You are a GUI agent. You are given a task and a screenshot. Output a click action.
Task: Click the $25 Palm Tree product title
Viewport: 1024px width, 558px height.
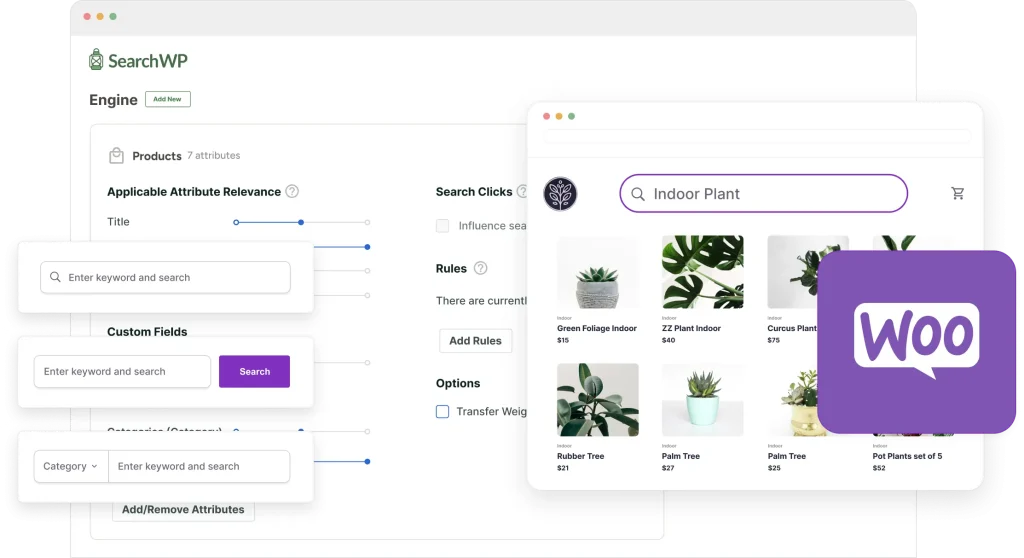[786, 456]
